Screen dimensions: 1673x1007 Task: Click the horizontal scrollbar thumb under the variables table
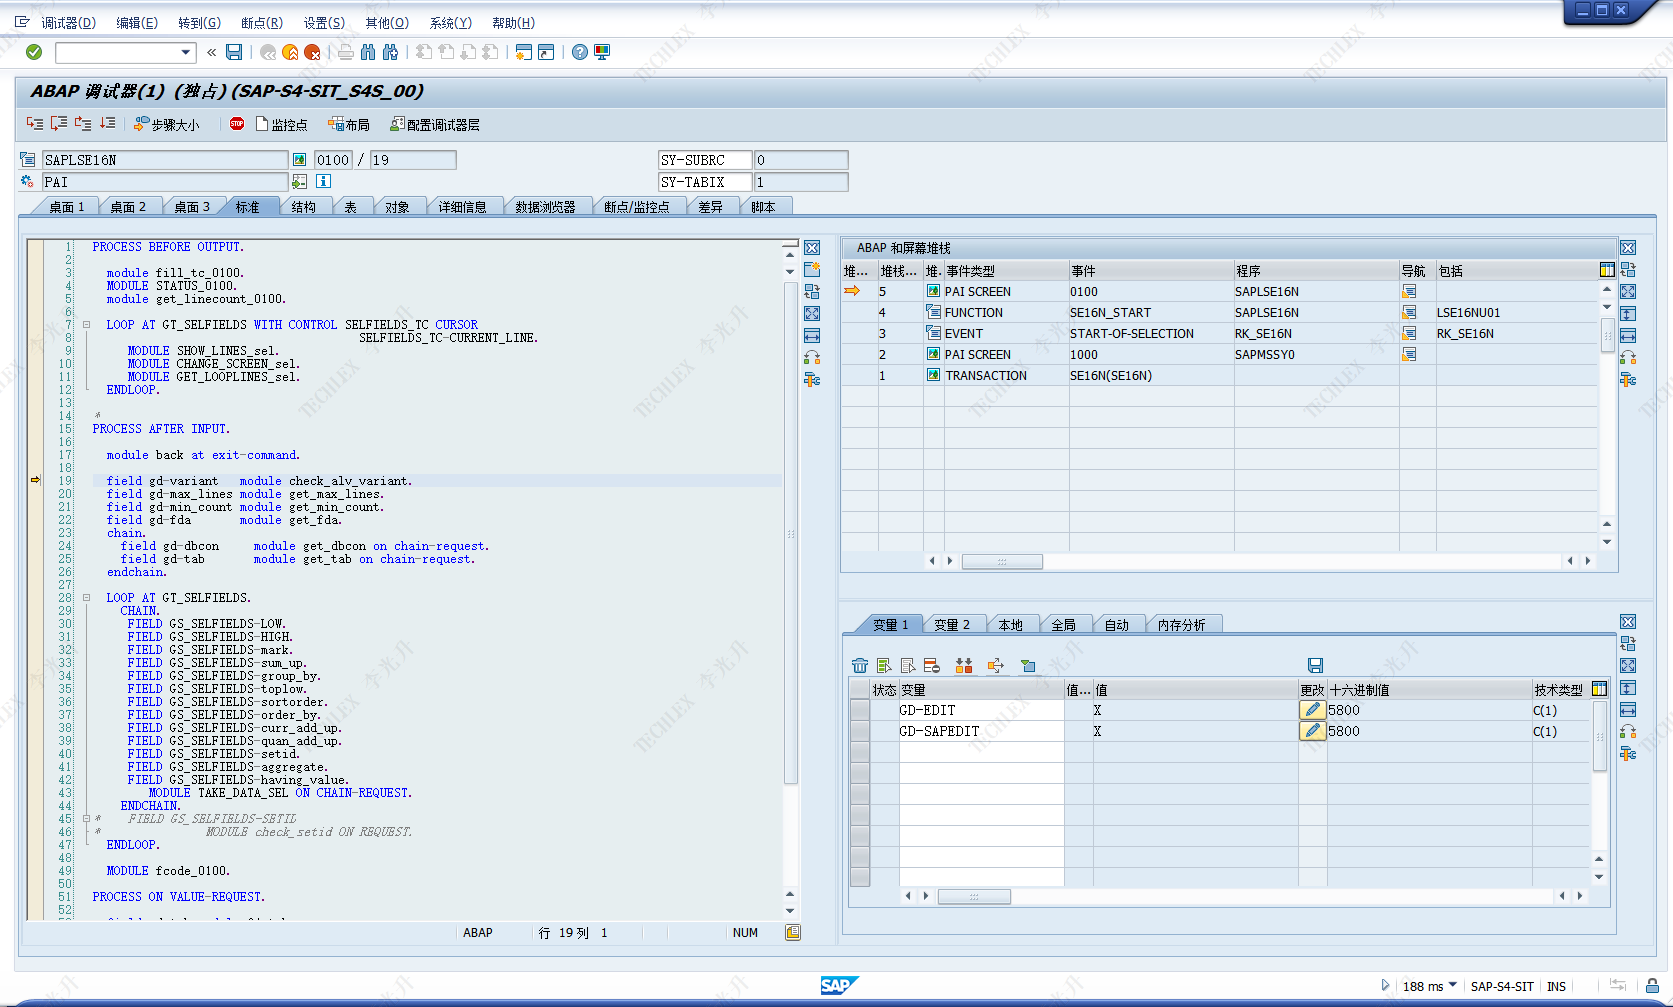974,896
